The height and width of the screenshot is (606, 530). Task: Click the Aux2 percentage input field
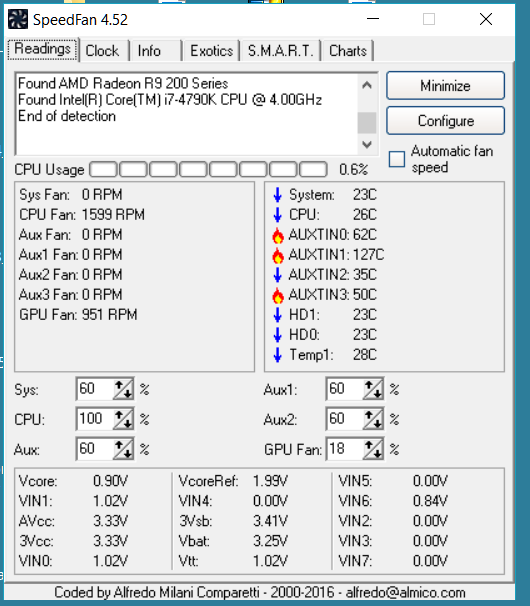pyautogui.click(x=344, y=419)
